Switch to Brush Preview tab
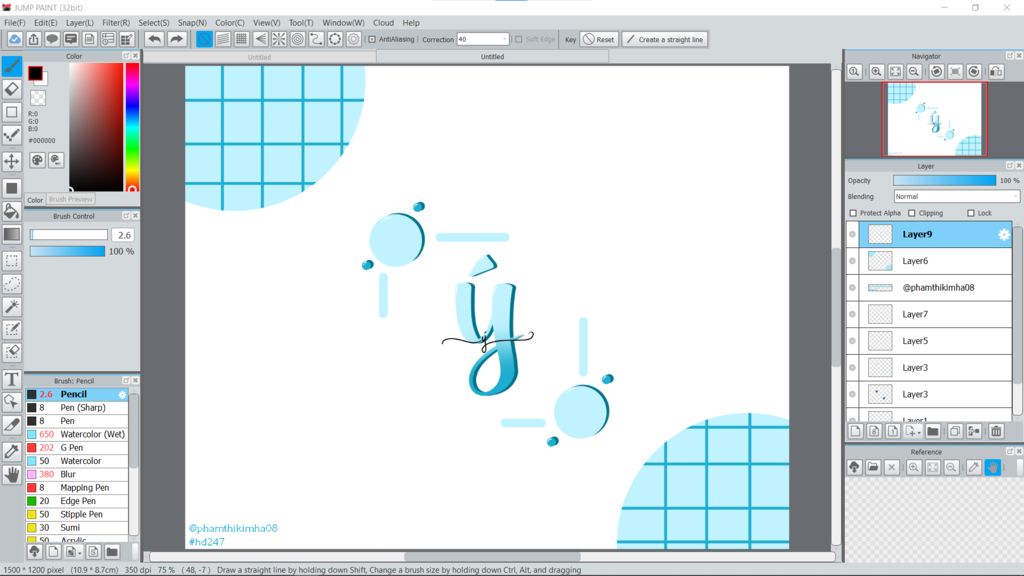The image size is (1024, 576). (71, 199)
